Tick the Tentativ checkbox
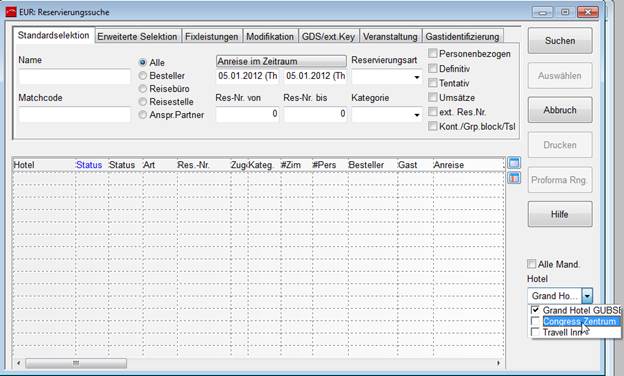This screenshot has width=624, height=376. (433, 83)
